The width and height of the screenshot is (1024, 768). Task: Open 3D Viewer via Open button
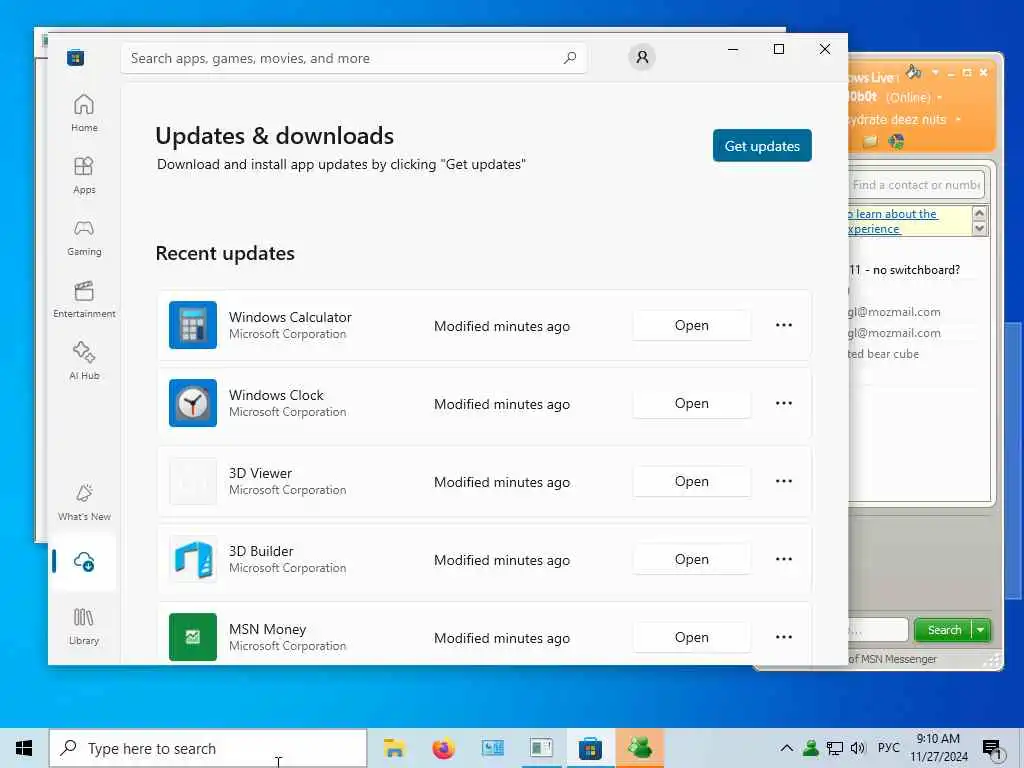692,481
